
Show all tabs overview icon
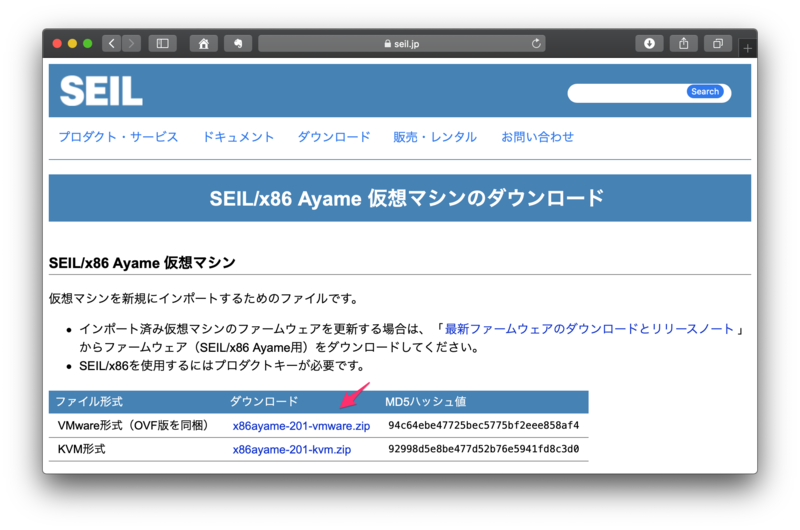(718, 43)
